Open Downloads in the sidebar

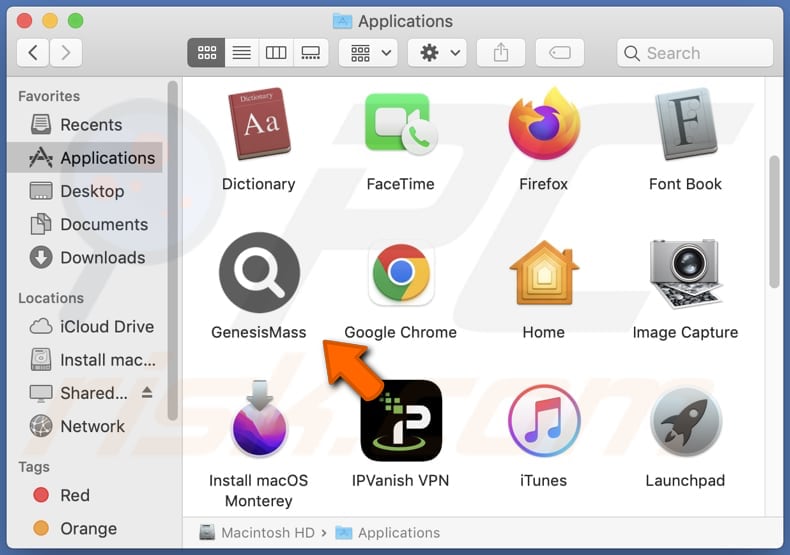pos(85,257)
